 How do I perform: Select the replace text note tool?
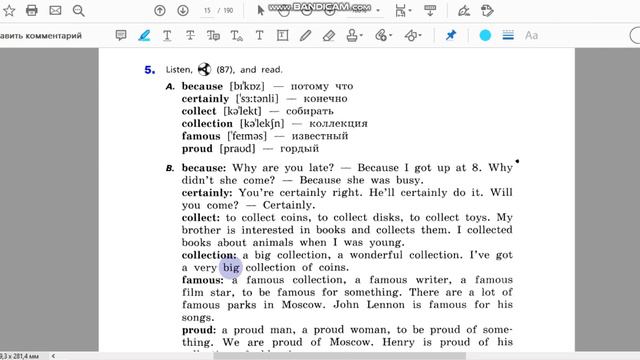(x=213, y=36)
